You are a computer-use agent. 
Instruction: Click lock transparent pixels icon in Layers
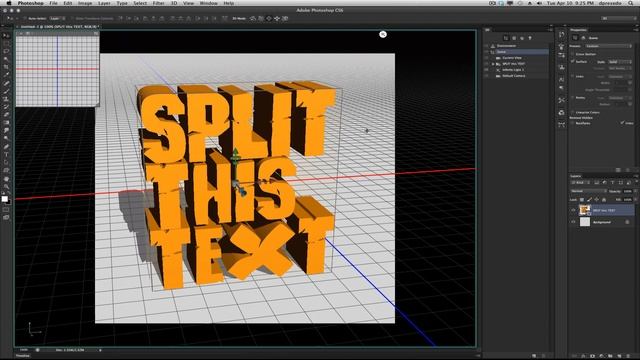(x=582, y=200)
